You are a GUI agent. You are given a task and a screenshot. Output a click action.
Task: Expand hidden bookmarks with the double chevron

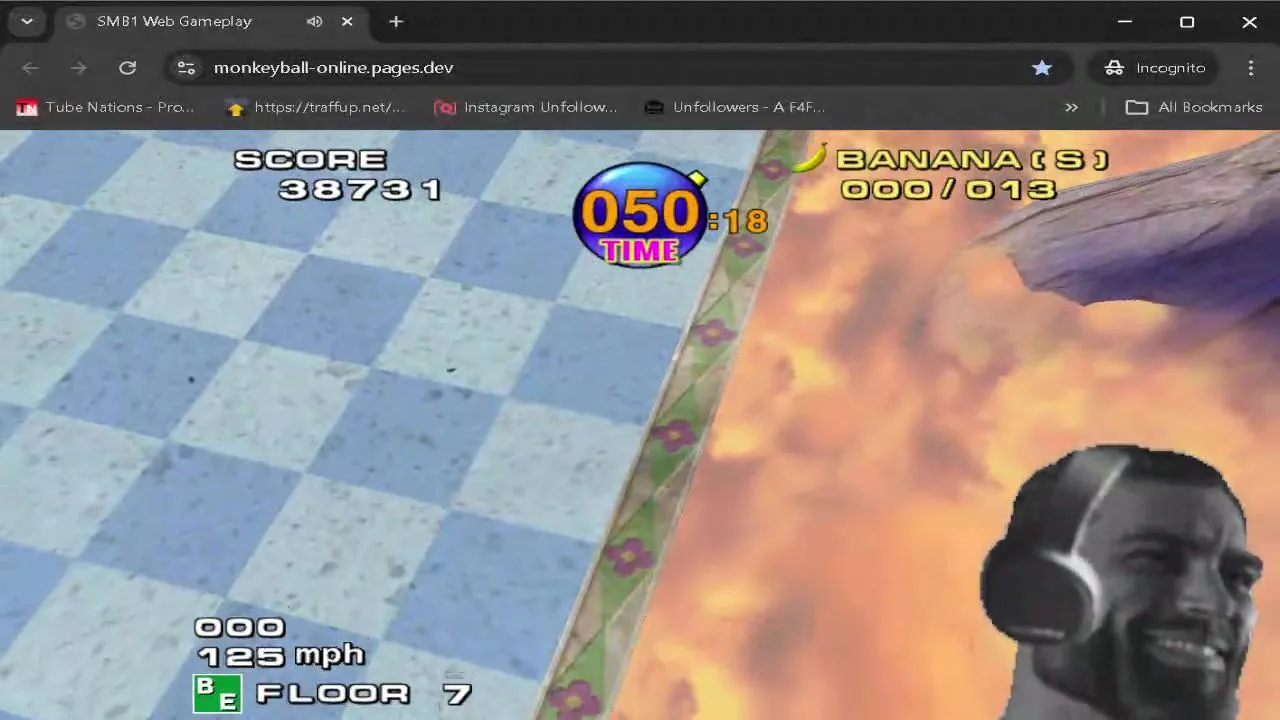coord(1071,107)
